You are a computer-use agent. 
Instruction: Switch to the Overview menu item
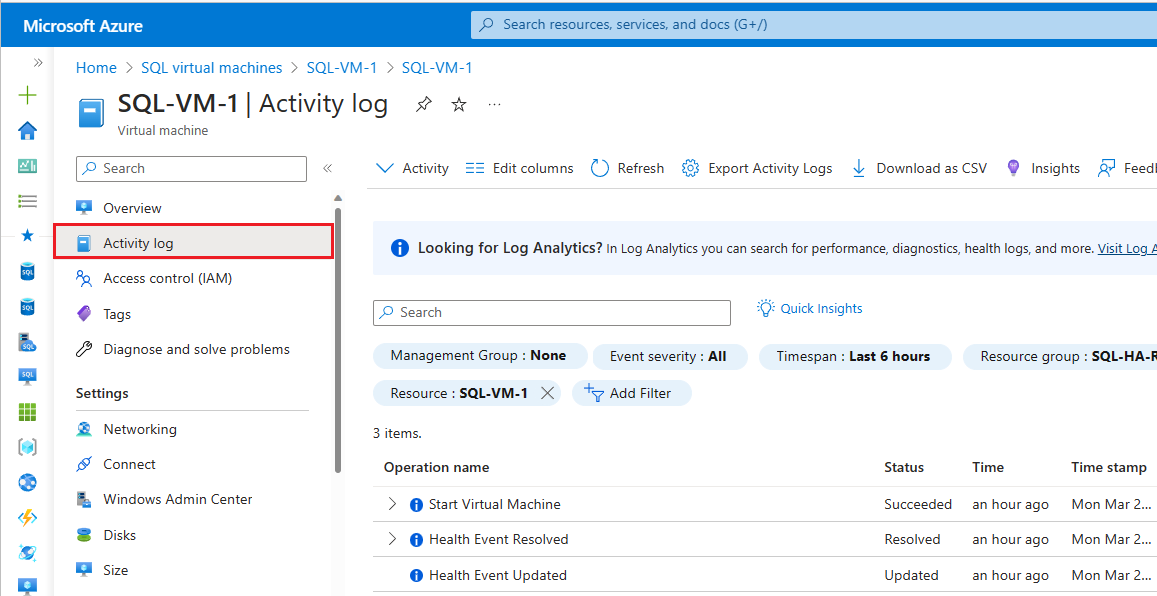pyautogui.click(x=134, y=207)
